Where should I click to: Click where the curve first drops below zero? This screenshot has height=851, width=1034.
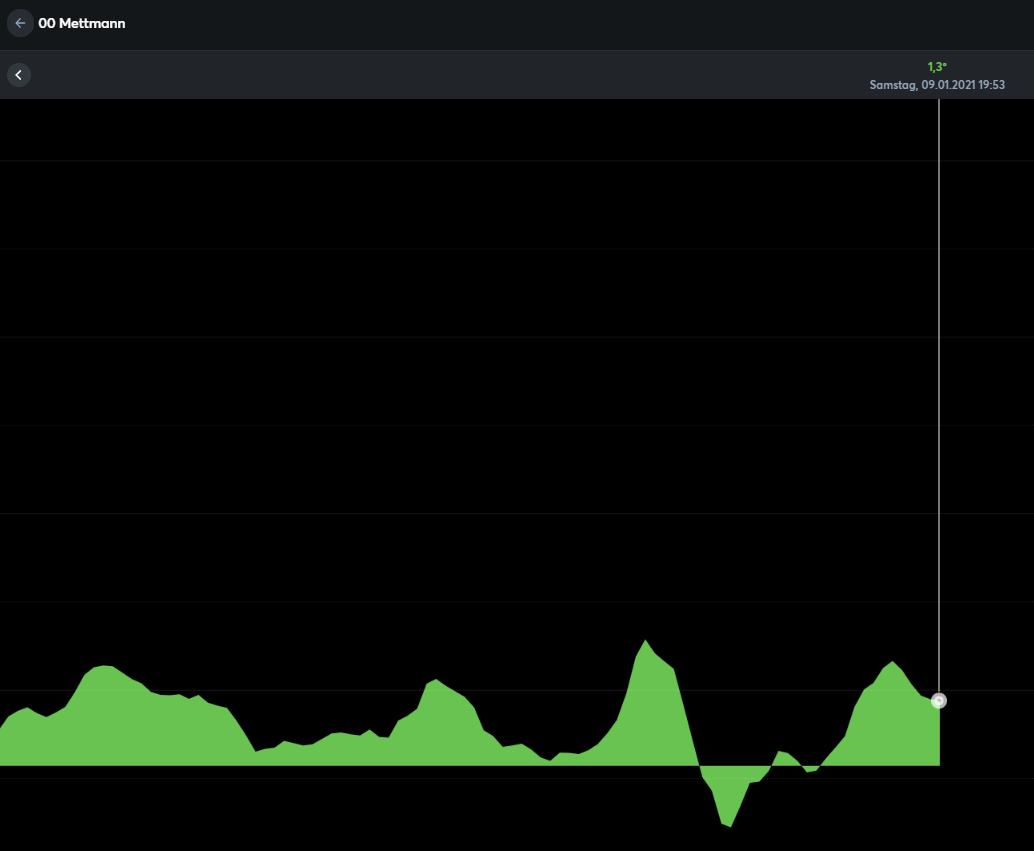697,766
